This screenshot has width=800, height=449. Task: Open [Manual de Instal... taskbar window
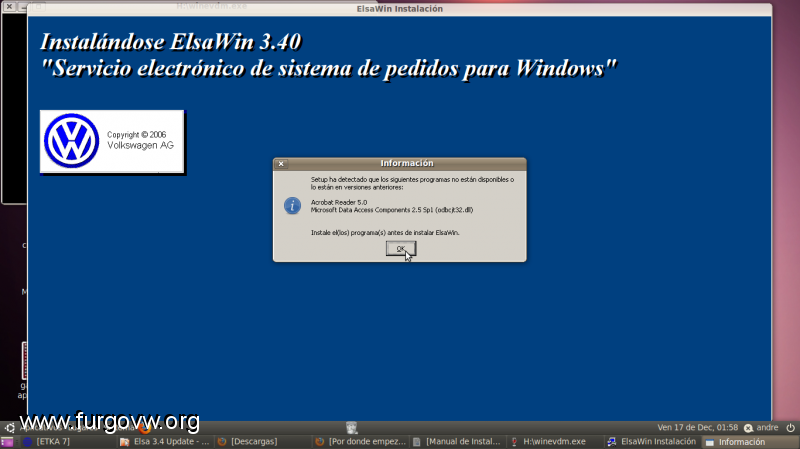pyautogui.click(x=457, y=442)
